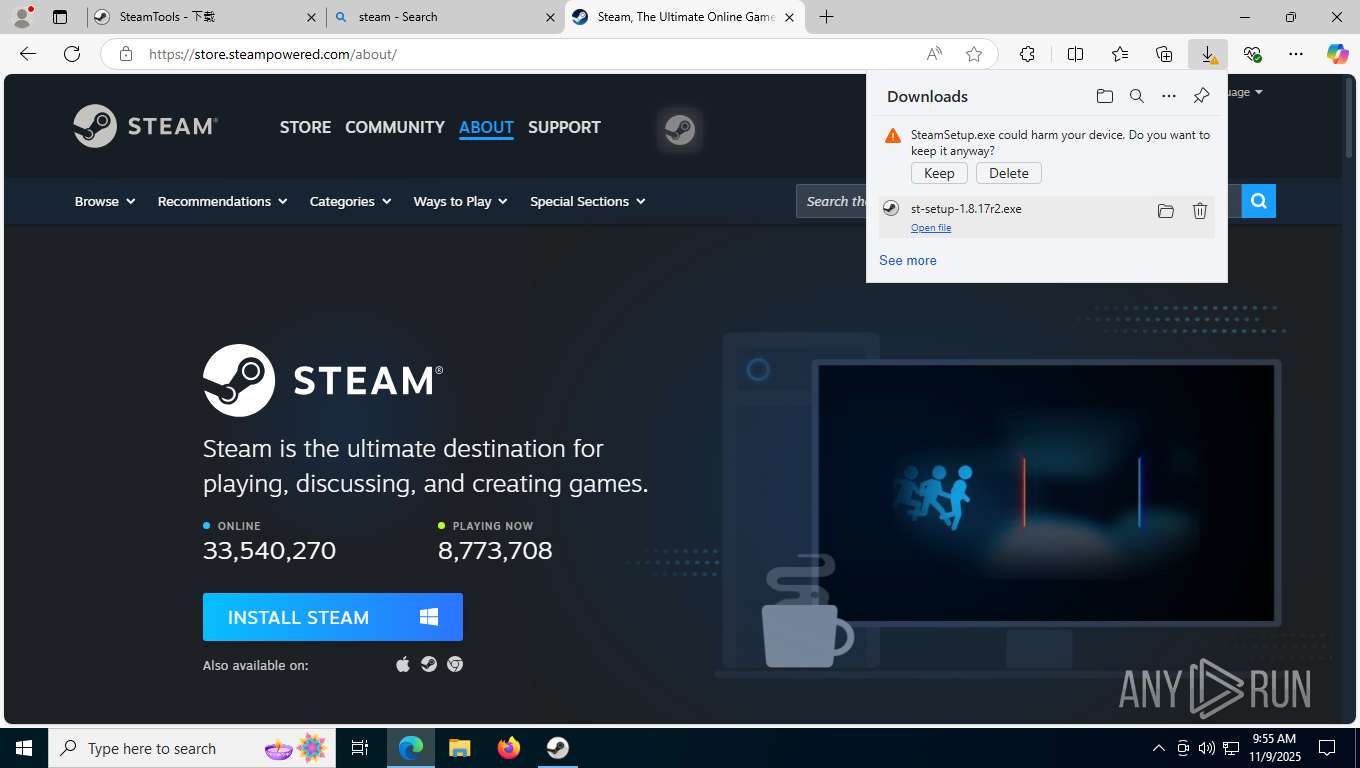This screenshot has width=1360, height=768.
Task: Open the Windows Start menu
Action: tap(23, 748)
